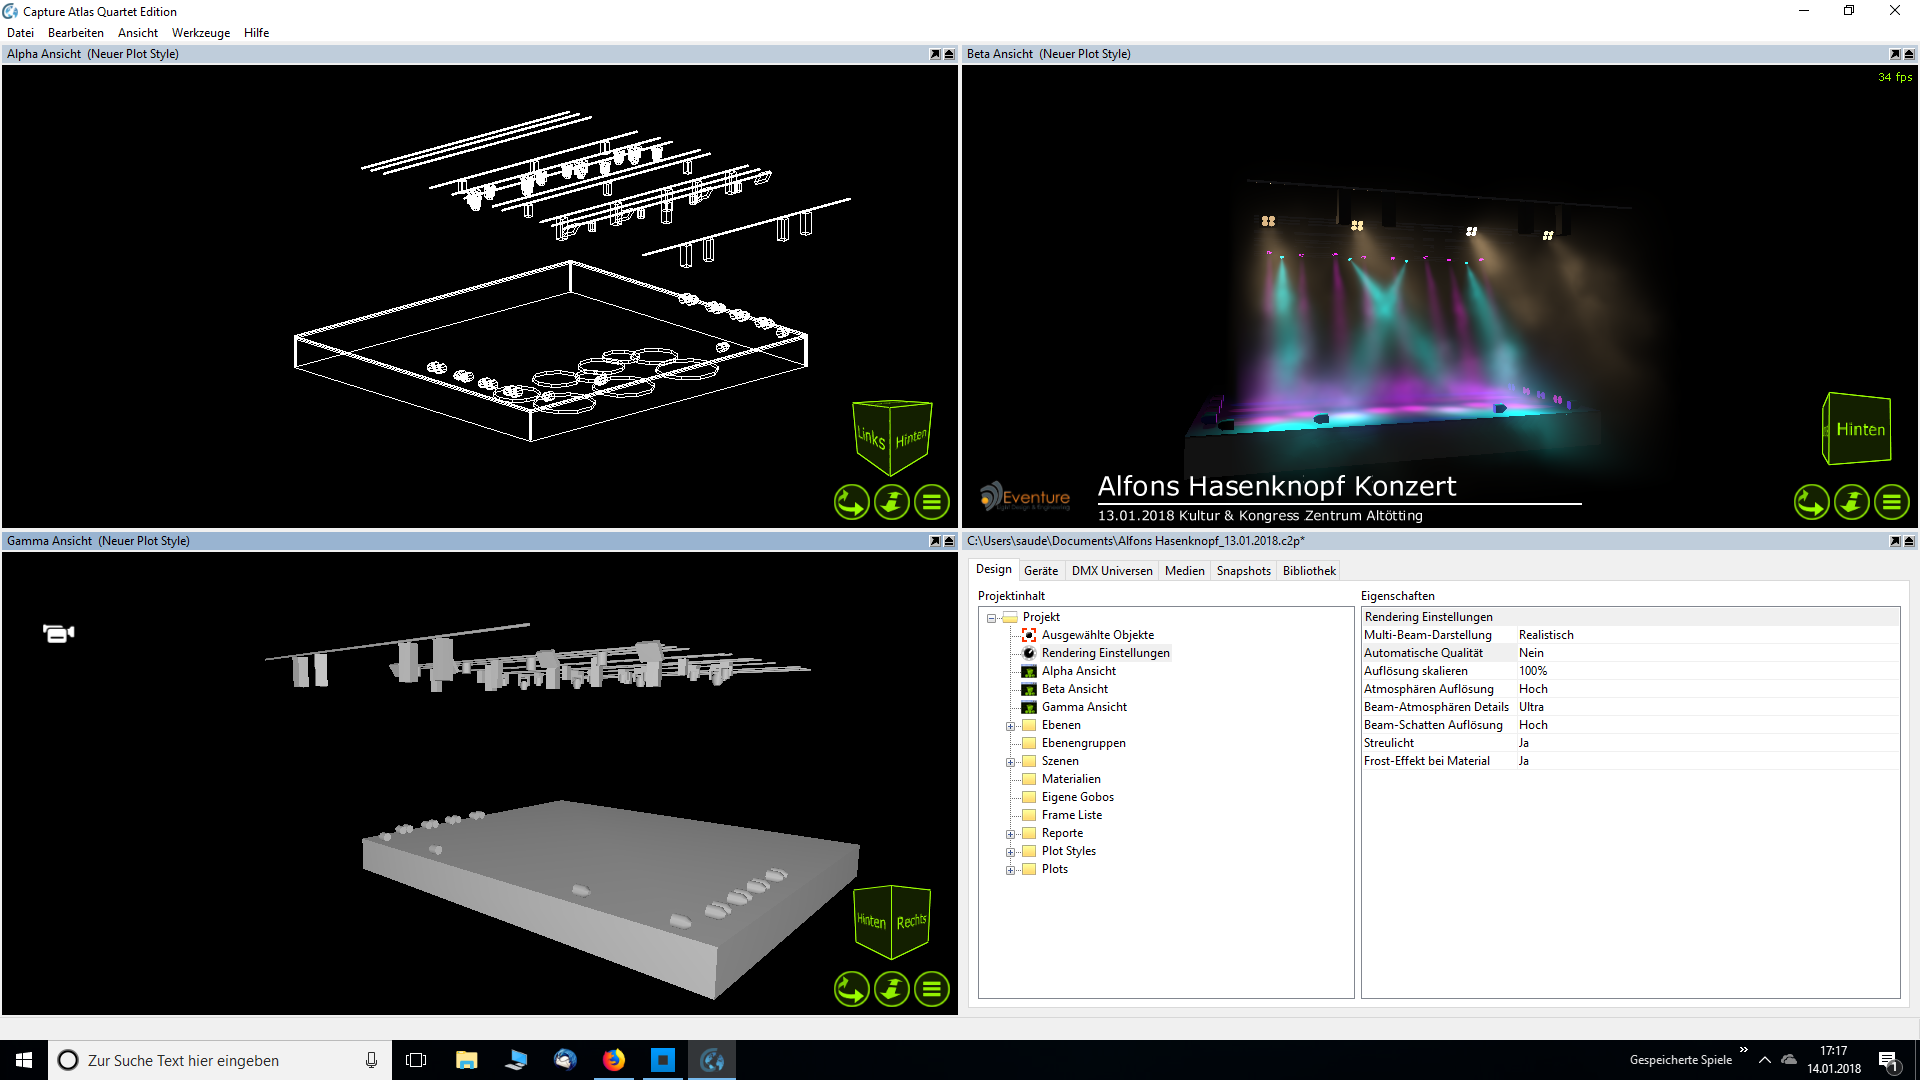Screen dimensions: 1920x1080
Task: Click the eject icon of Beta Ansicht panel
Action: 1909,54
